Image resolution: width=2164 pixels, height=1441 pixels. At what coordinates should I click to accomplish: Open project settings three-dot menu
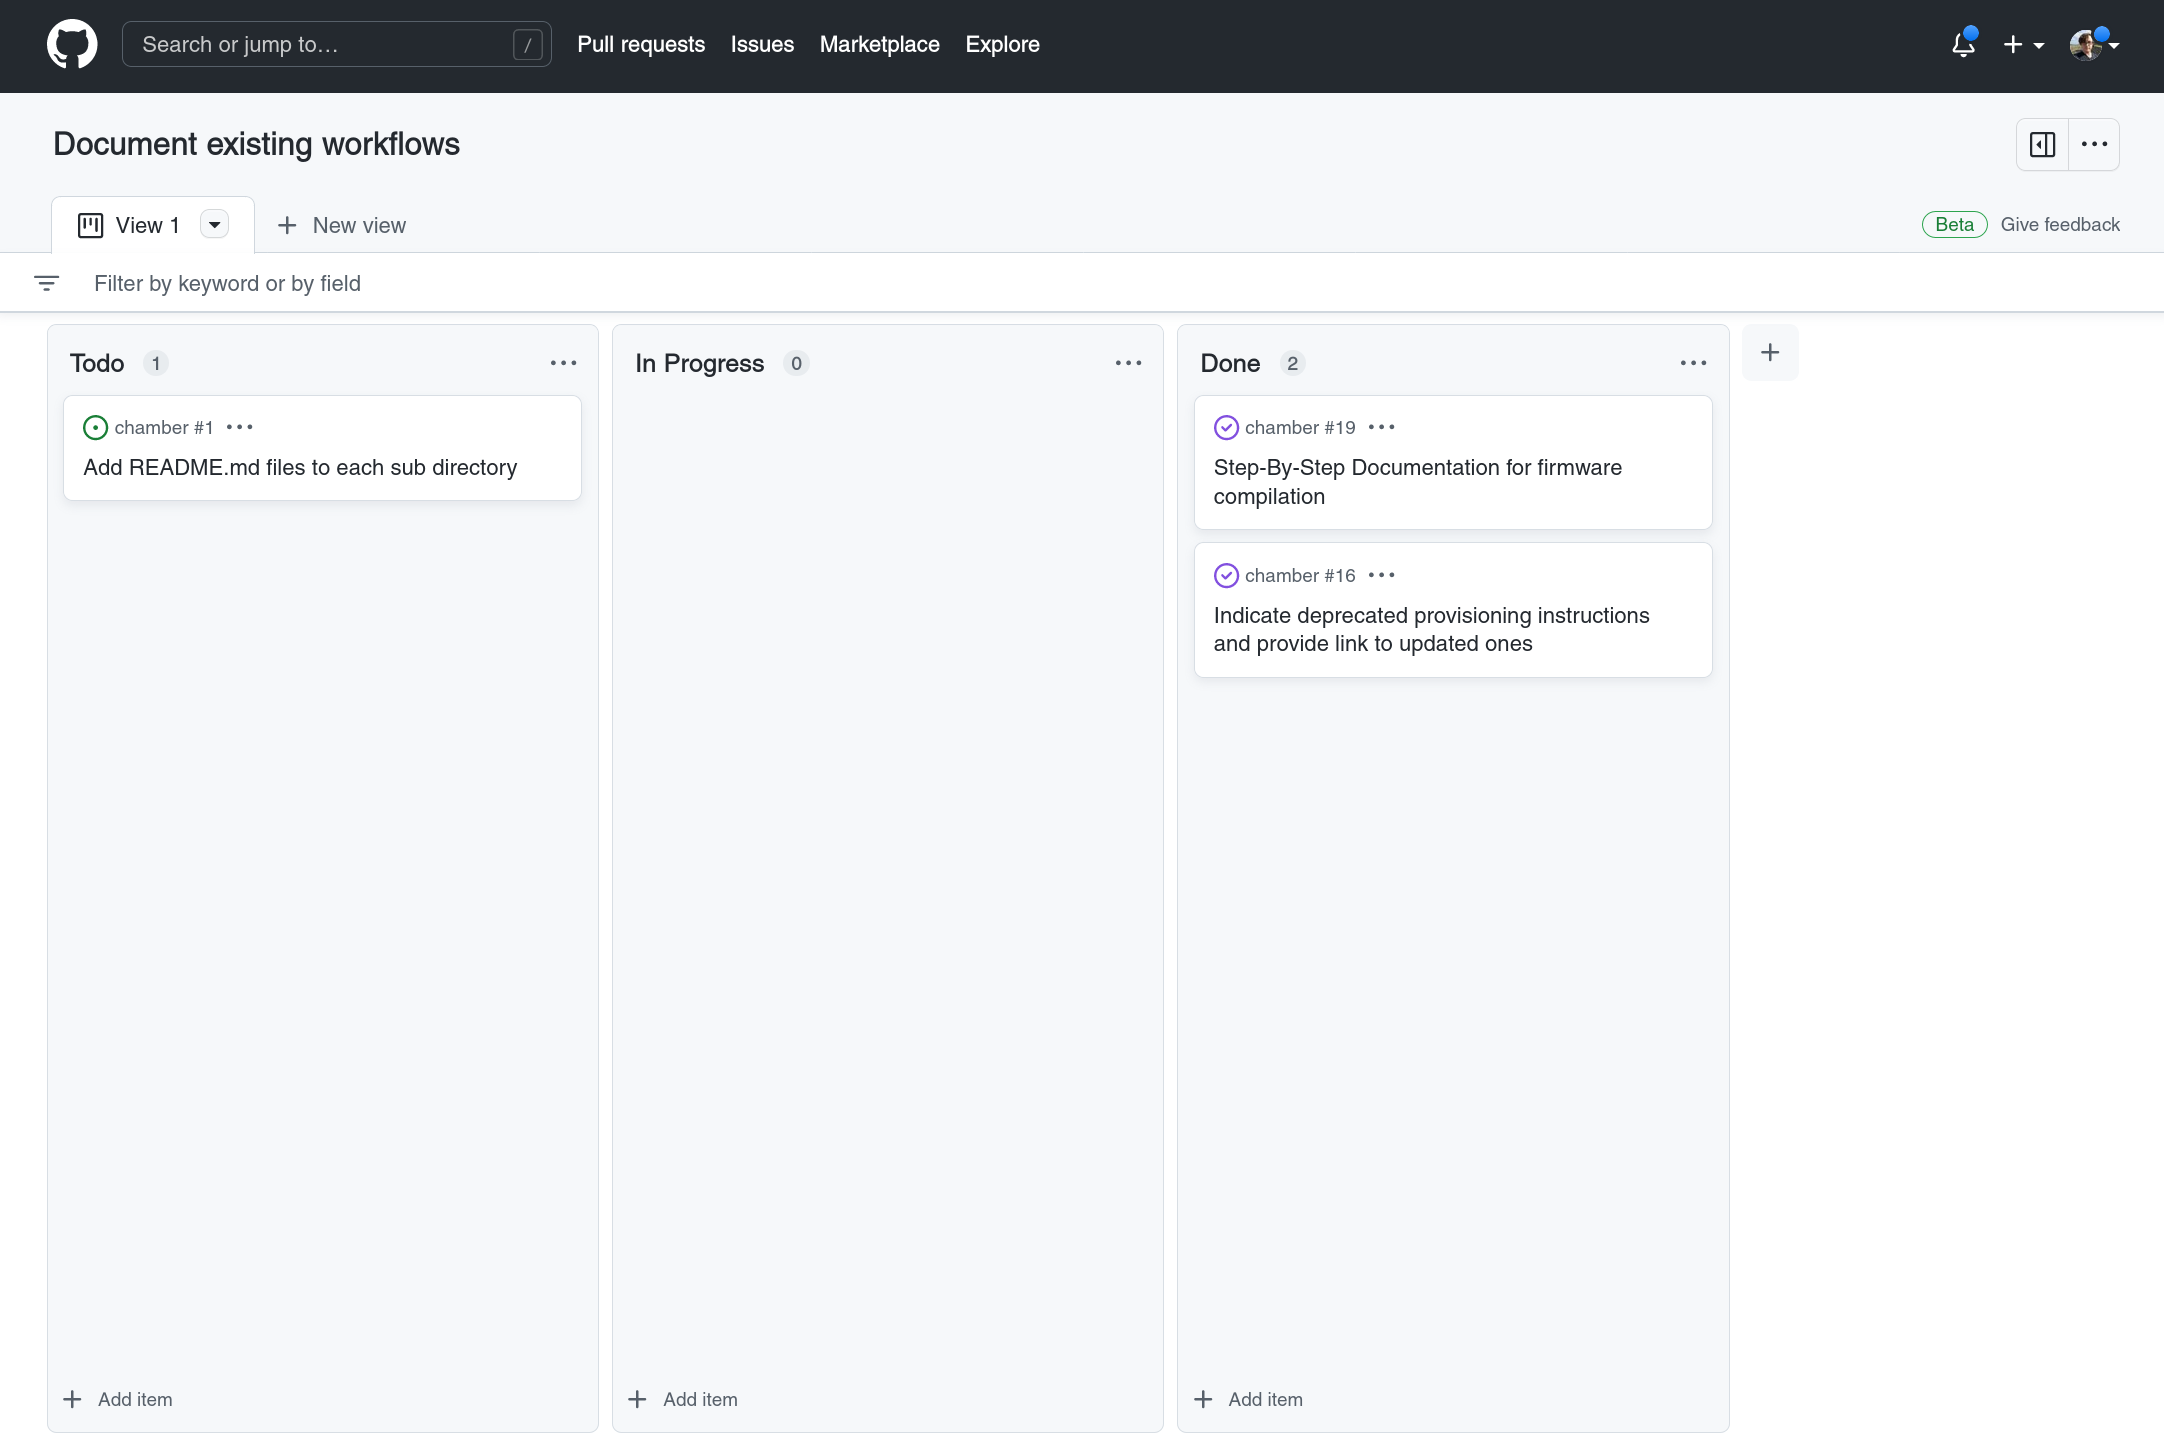(2094, 144)
